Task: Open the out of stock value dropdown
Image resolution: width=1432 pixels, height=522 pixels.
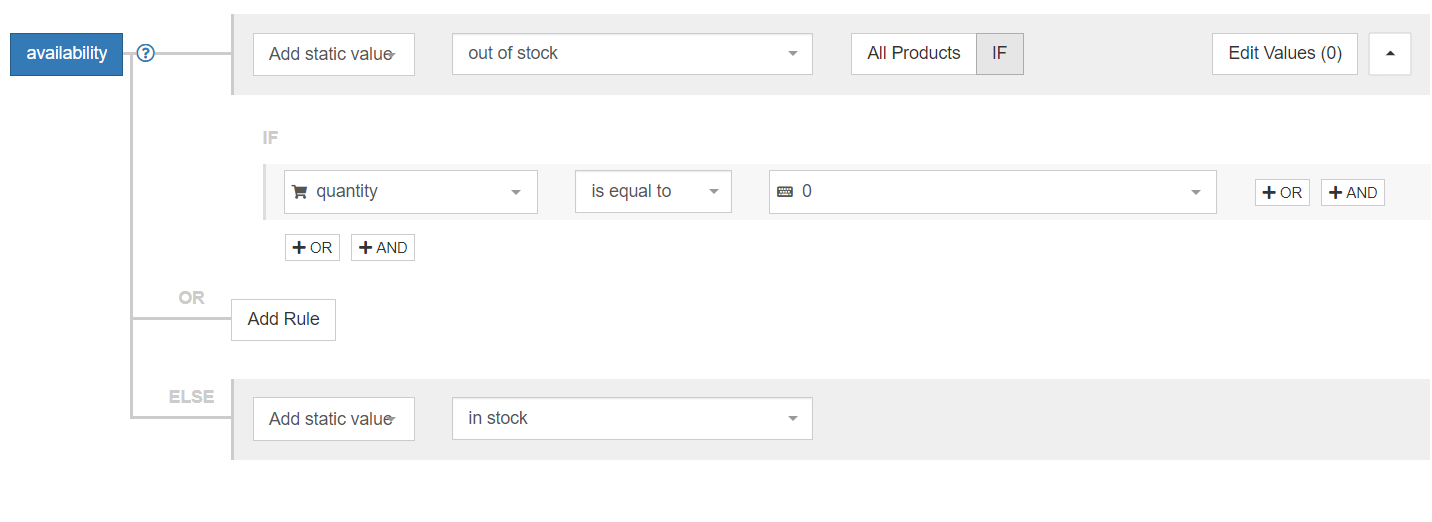Action: click(x=632, y=54)
